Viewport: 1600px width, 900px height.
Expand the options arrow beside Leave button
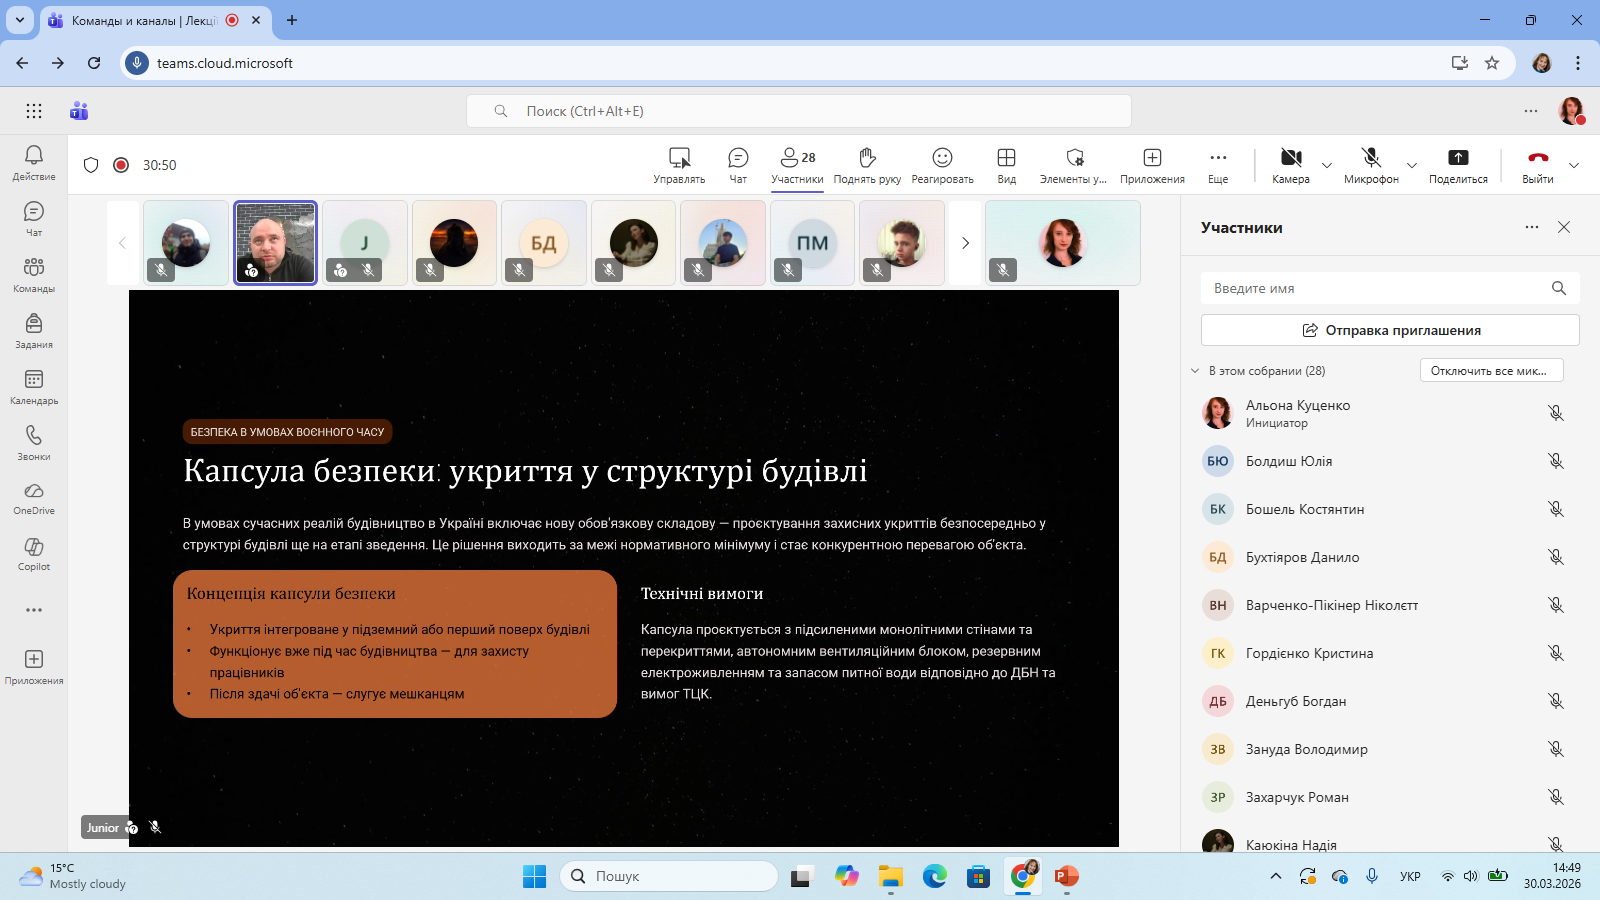(x=1574, y=166)
